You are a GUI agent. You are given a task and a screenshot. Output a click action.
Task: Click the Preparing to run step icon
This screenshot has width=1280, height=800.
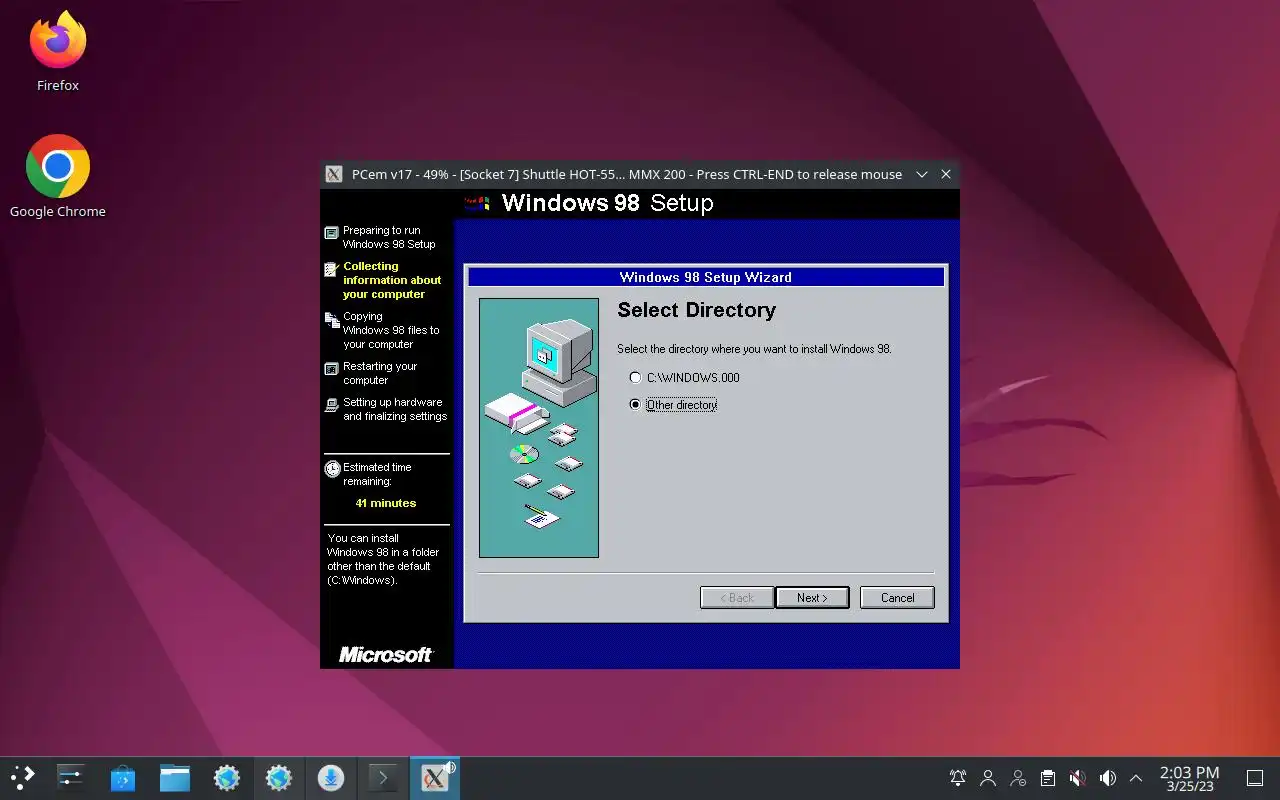(x=332, y=232)
